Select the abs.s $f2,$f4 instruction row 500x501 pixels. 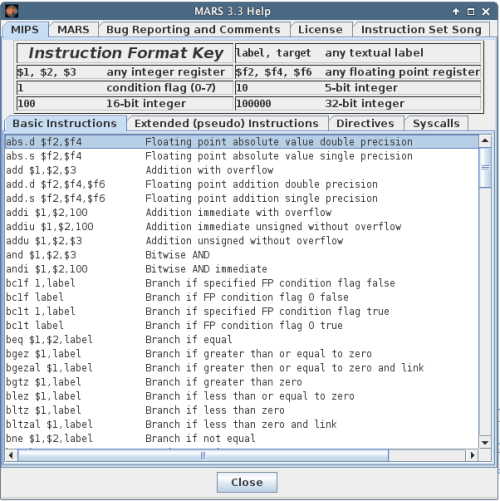tap(242, 156)
